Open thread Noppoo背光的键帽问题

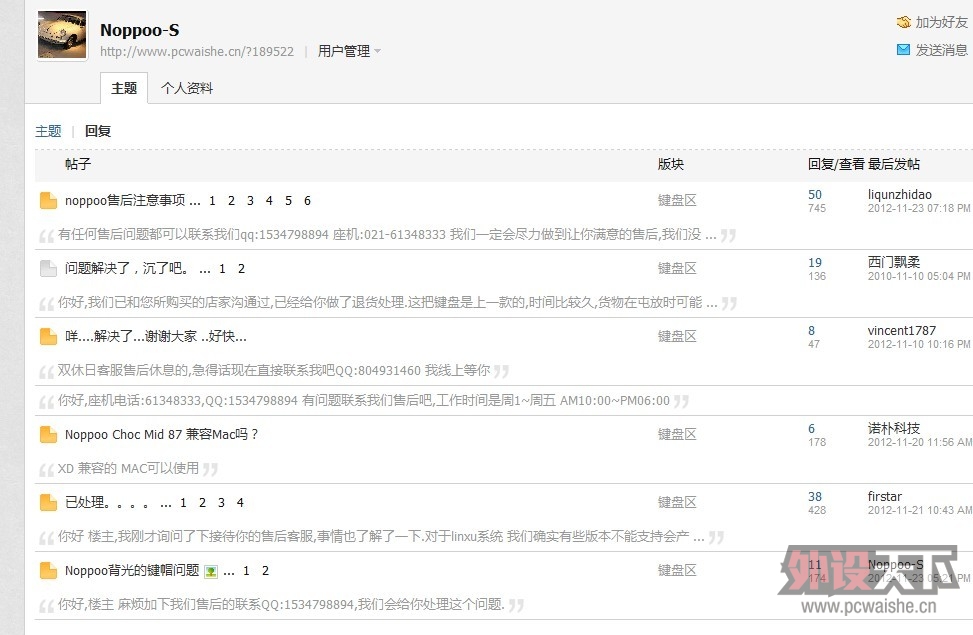point(132,570)
